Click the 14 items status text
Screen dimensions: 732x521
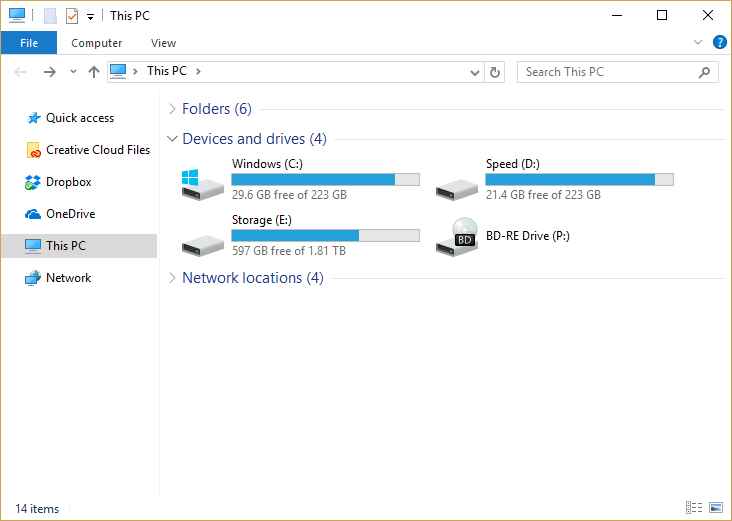click(x=37, y=509)
